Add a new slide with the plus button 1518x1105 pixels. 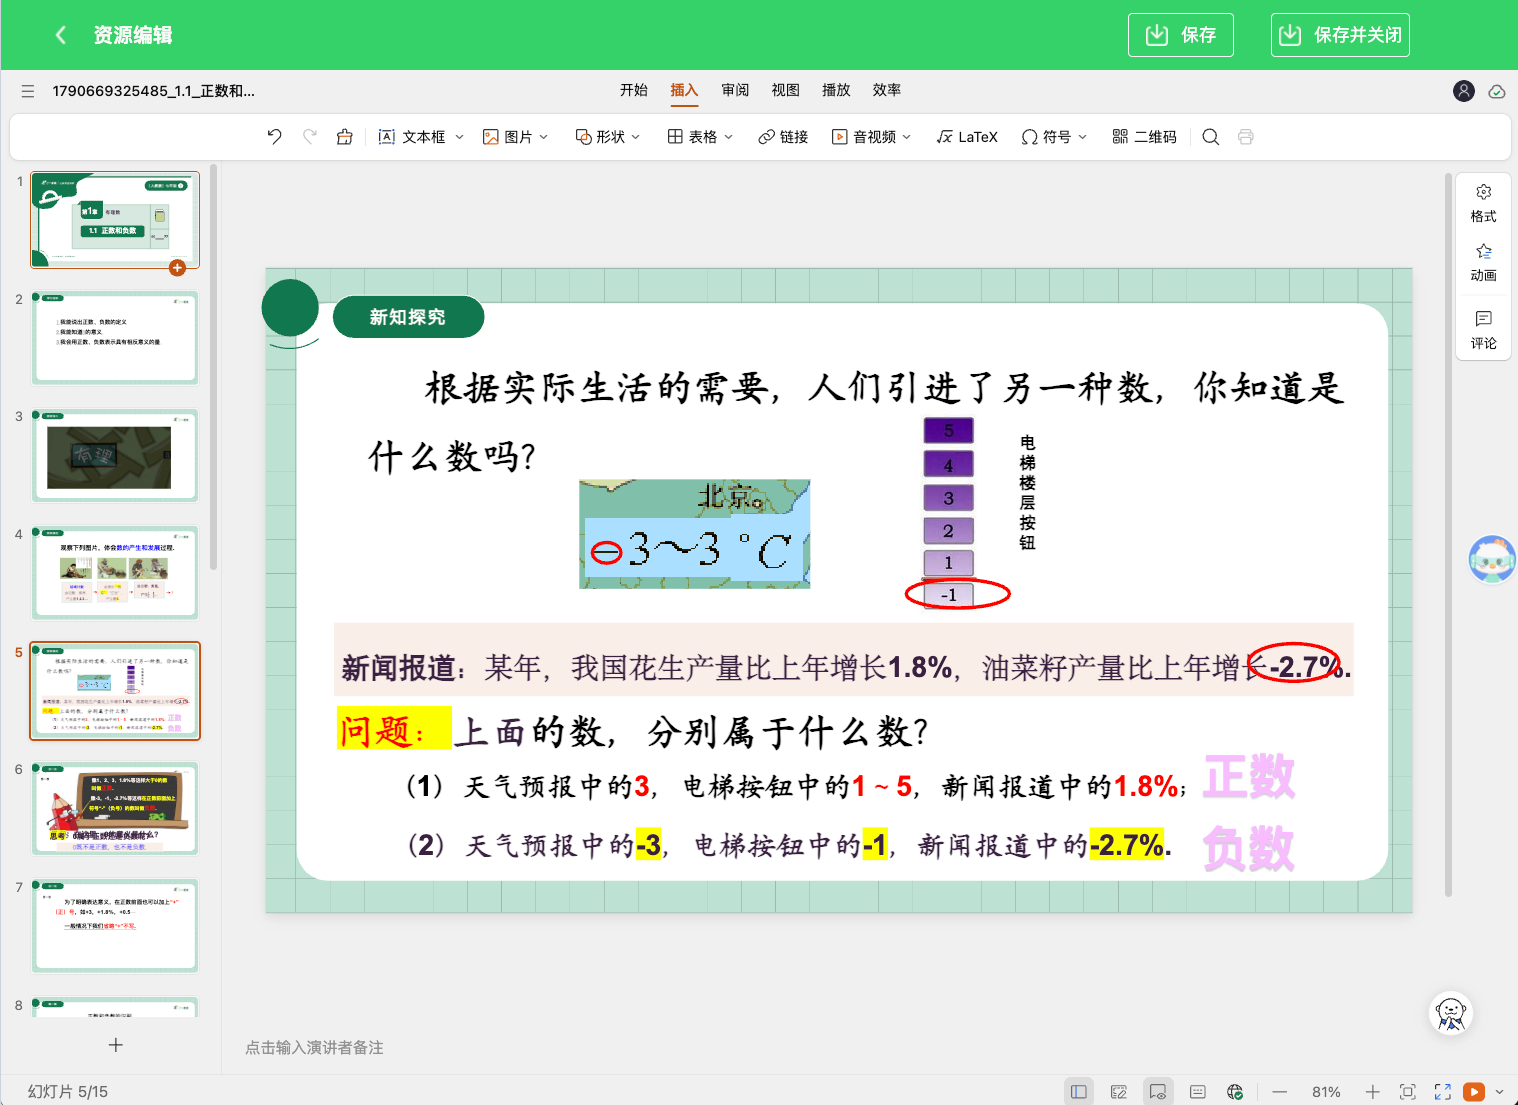tap(116, 1045)
